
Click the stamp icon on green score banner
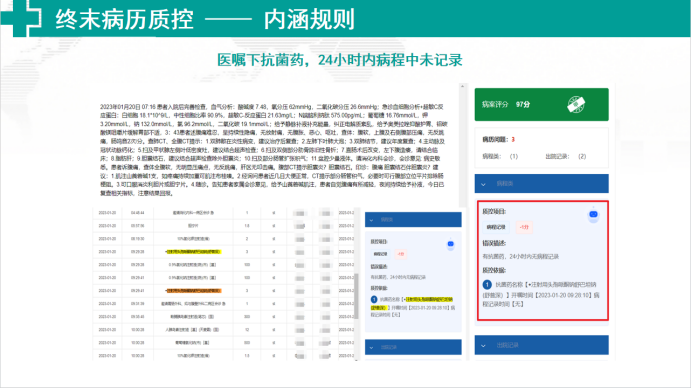point(576,104)
